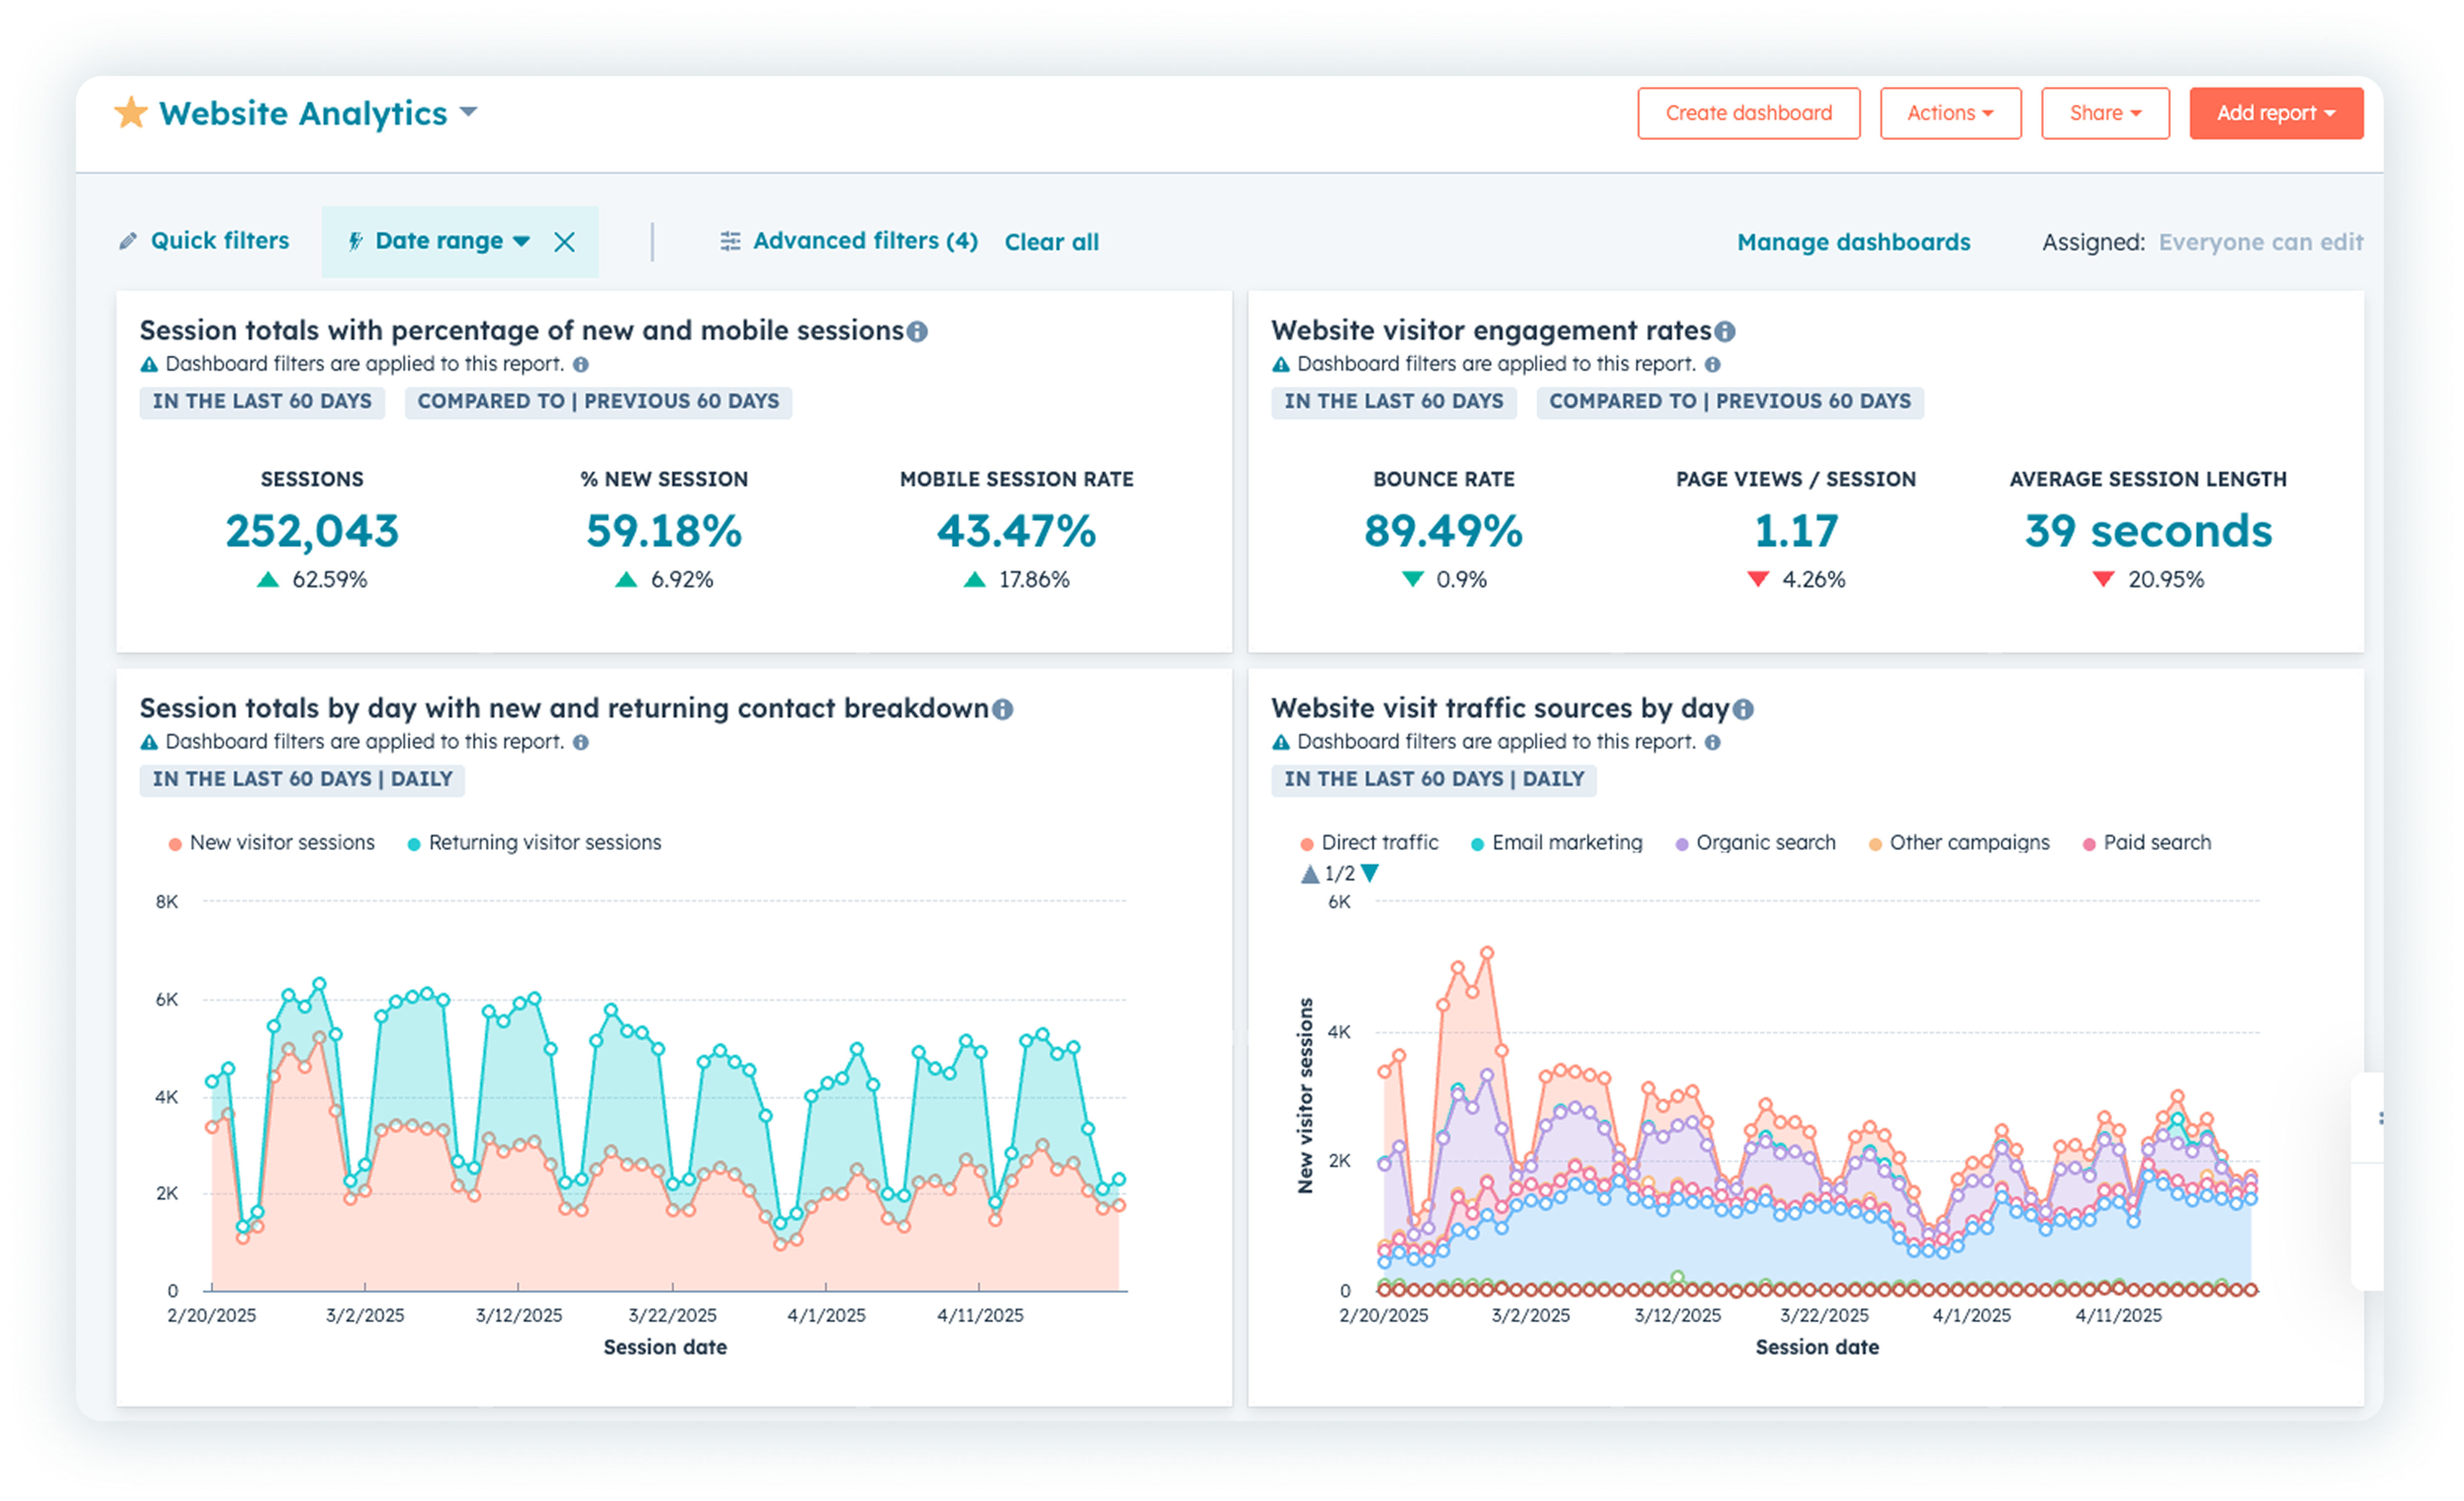
Task: Open Advanced filters (4)
Action: [x=865, y=241]
